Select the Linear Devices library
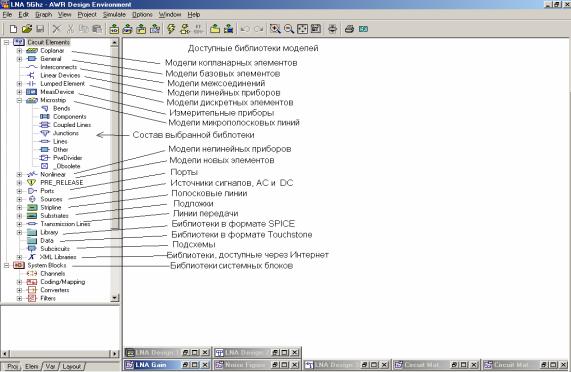Viewport: 571px width, 372px height. click(60, 75)
